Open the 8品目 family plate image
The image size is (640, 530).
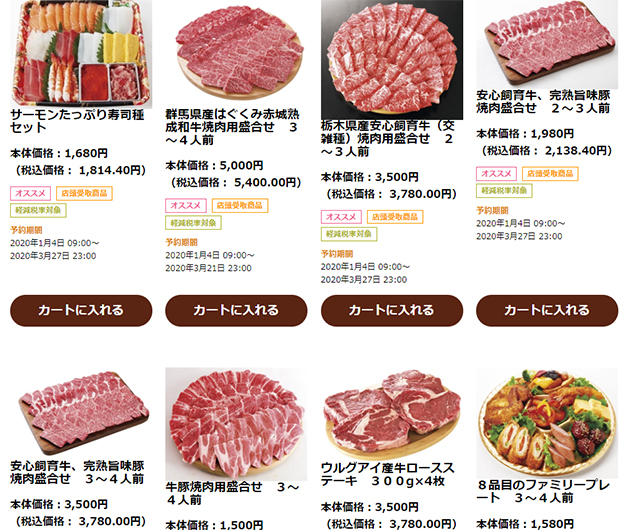point(547,423)
